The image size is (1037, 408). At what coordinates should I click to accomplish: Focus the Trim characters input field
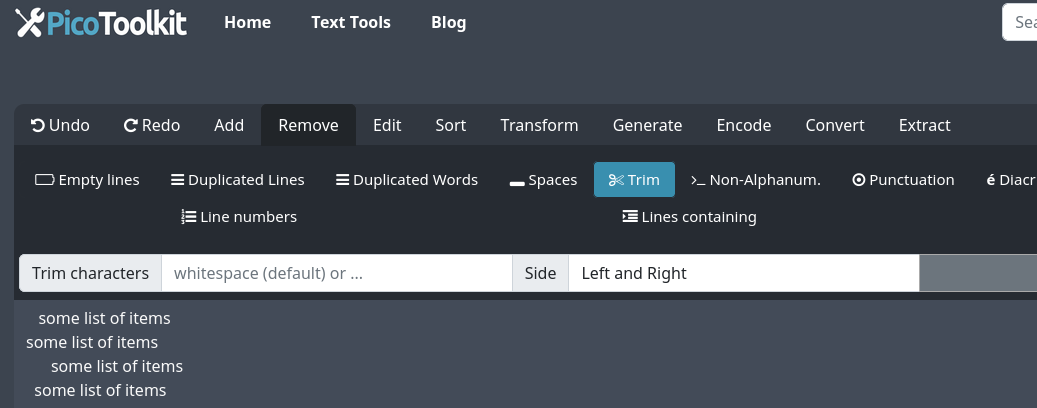click(x=336, y=273)
